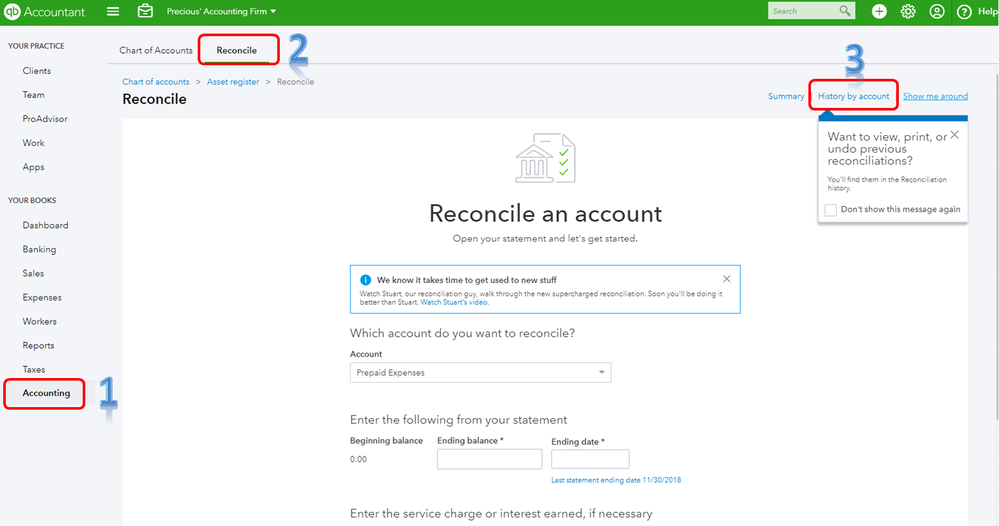Open the Precious' Accounting Firm client dropdown
Screen dimensions: 999x526
(x=221, y=11)
